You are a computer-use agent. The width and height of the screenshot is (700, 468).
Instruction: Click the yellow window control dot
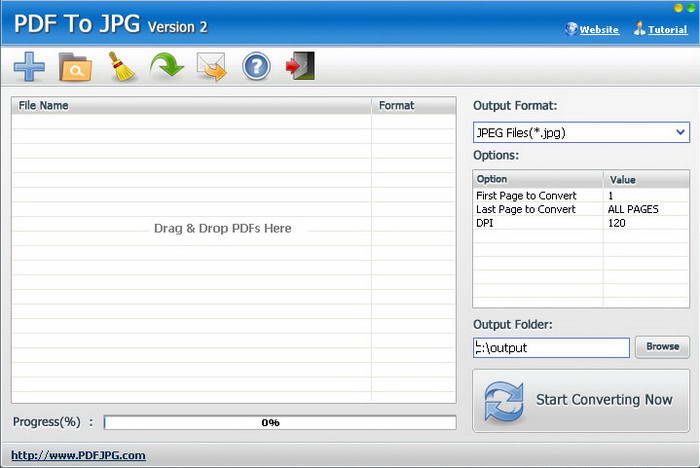tap(679, 8)
